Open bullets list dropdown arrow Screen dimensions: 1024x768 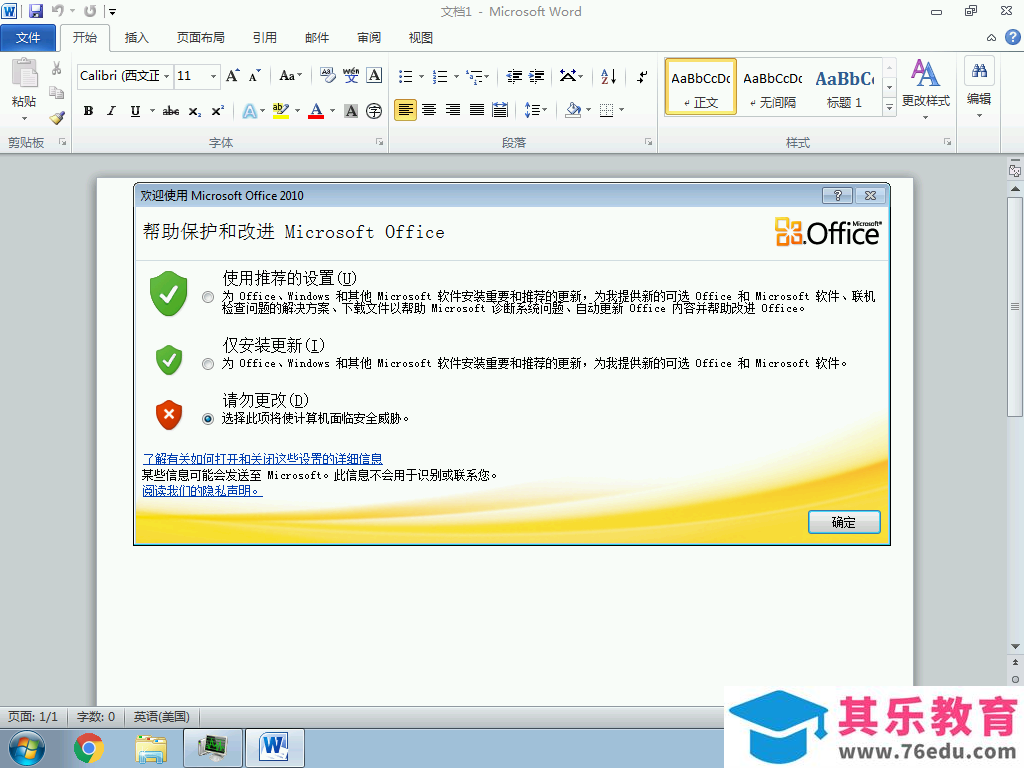point(422,77)
